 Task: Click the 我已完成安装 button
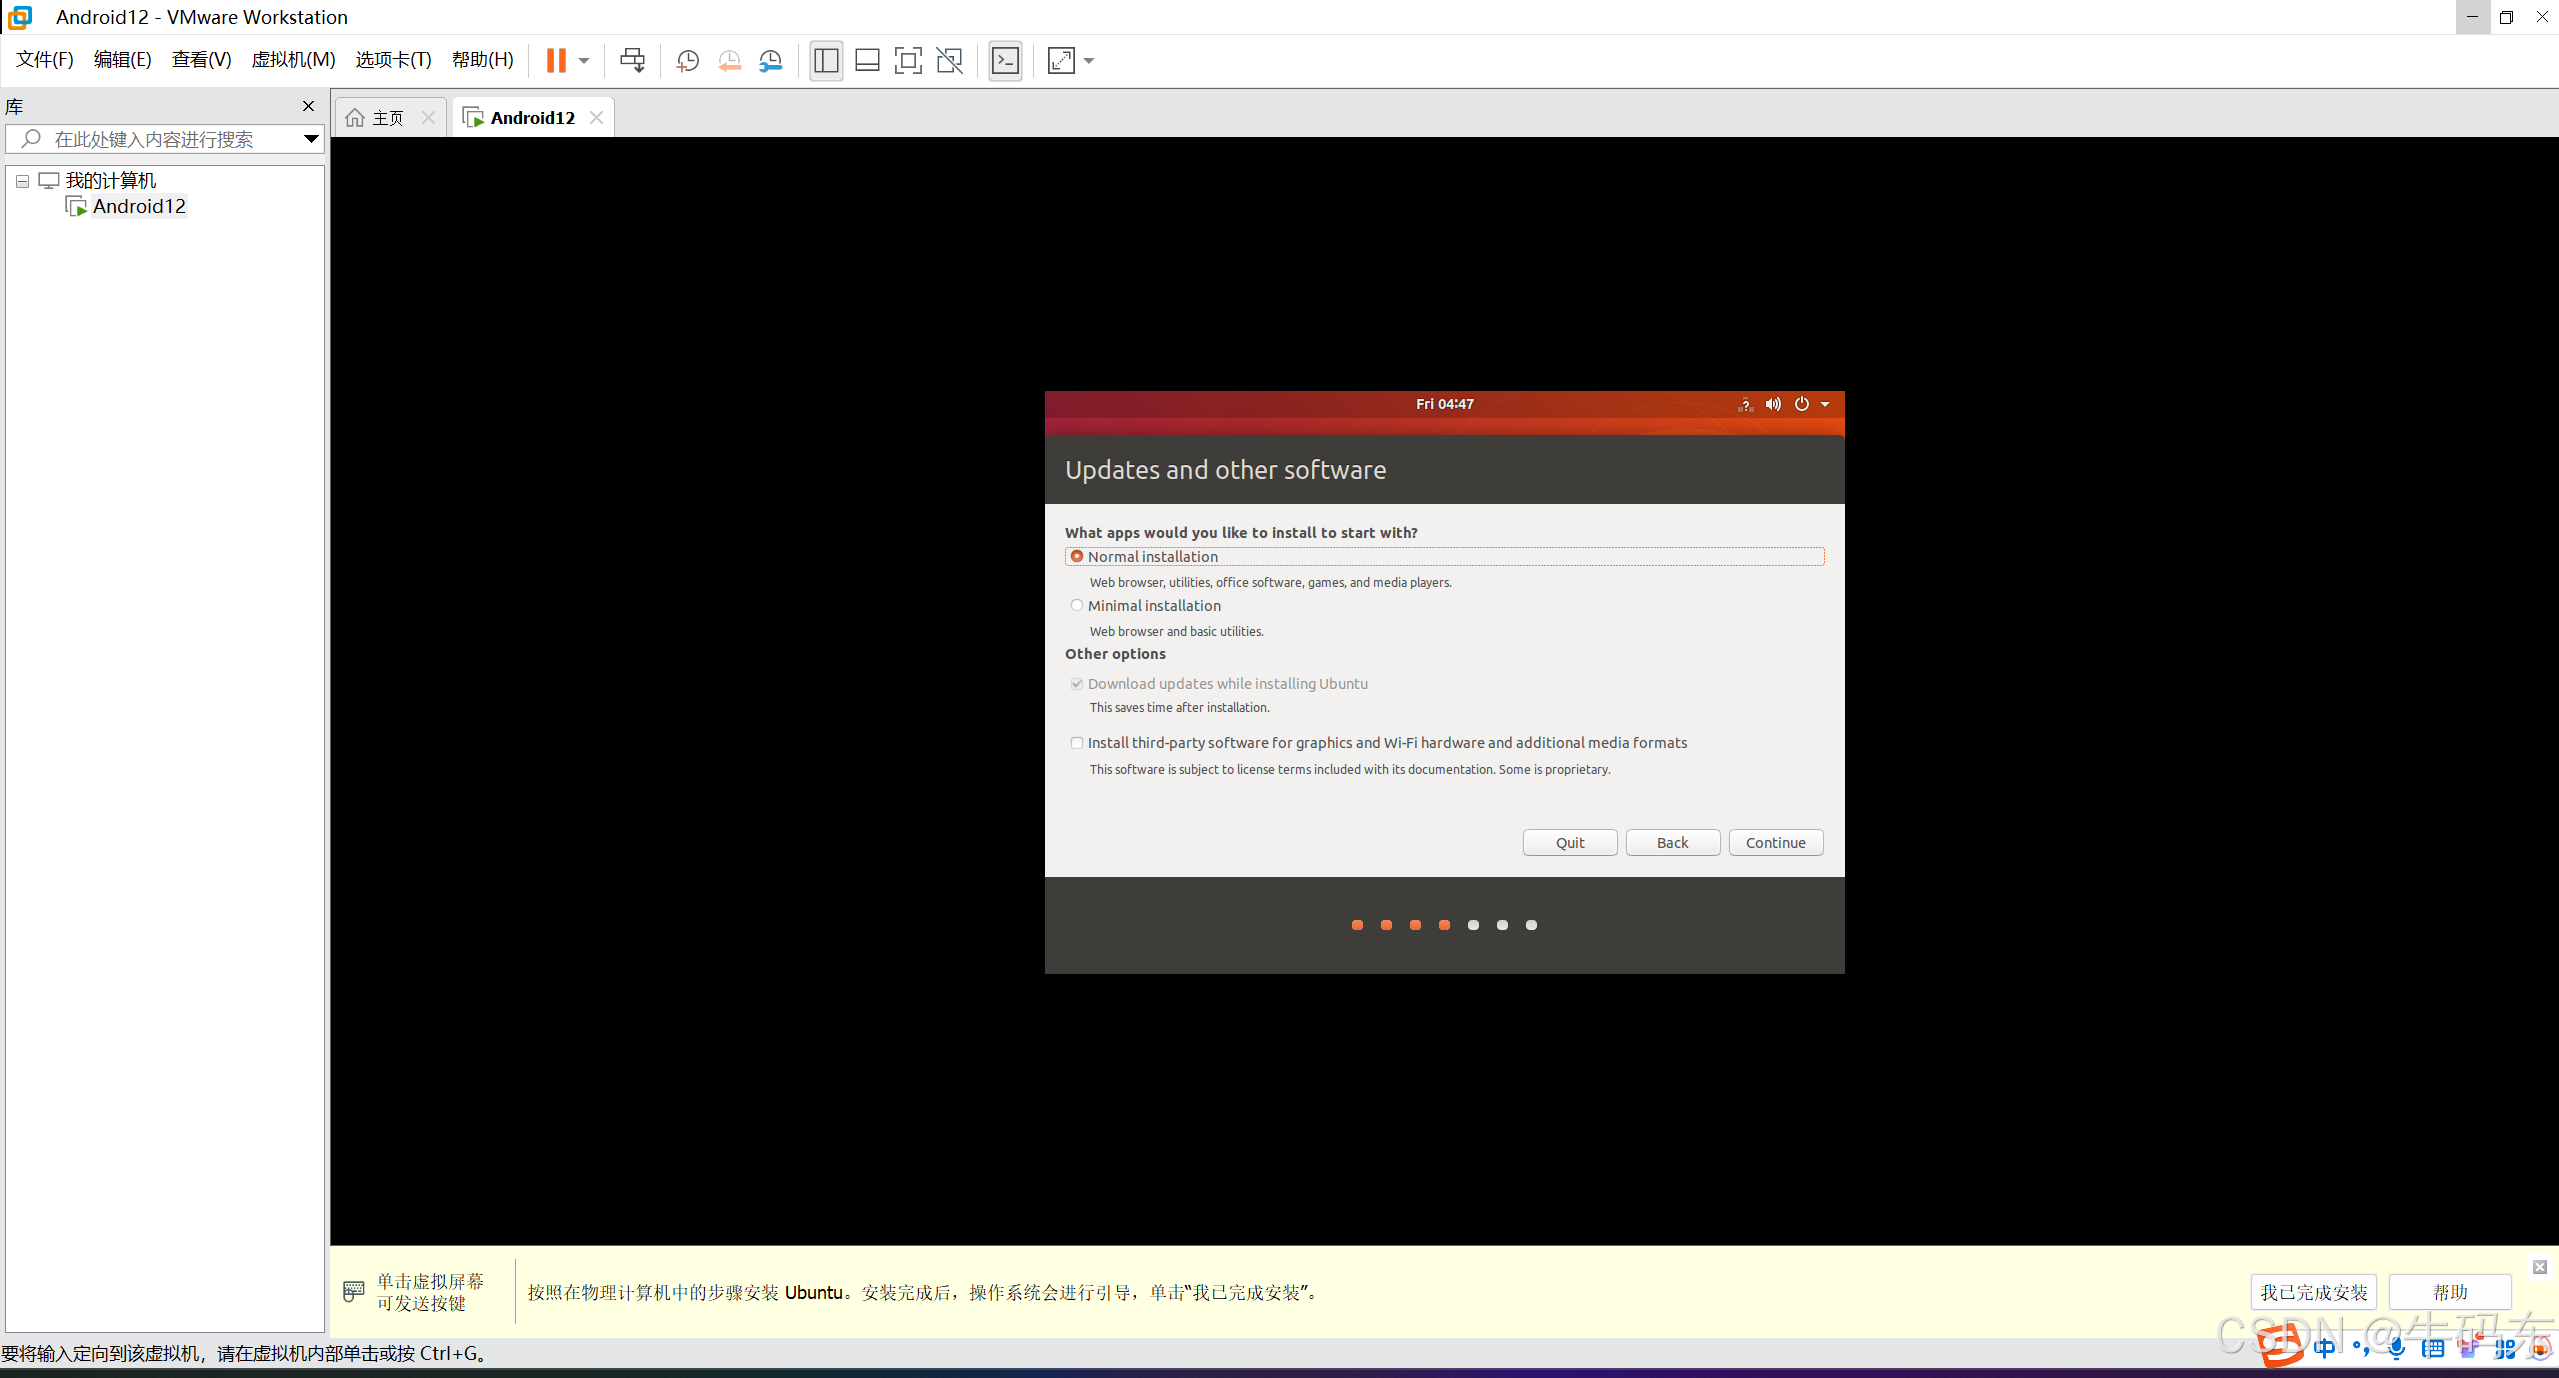(x=2313, y=1292)
